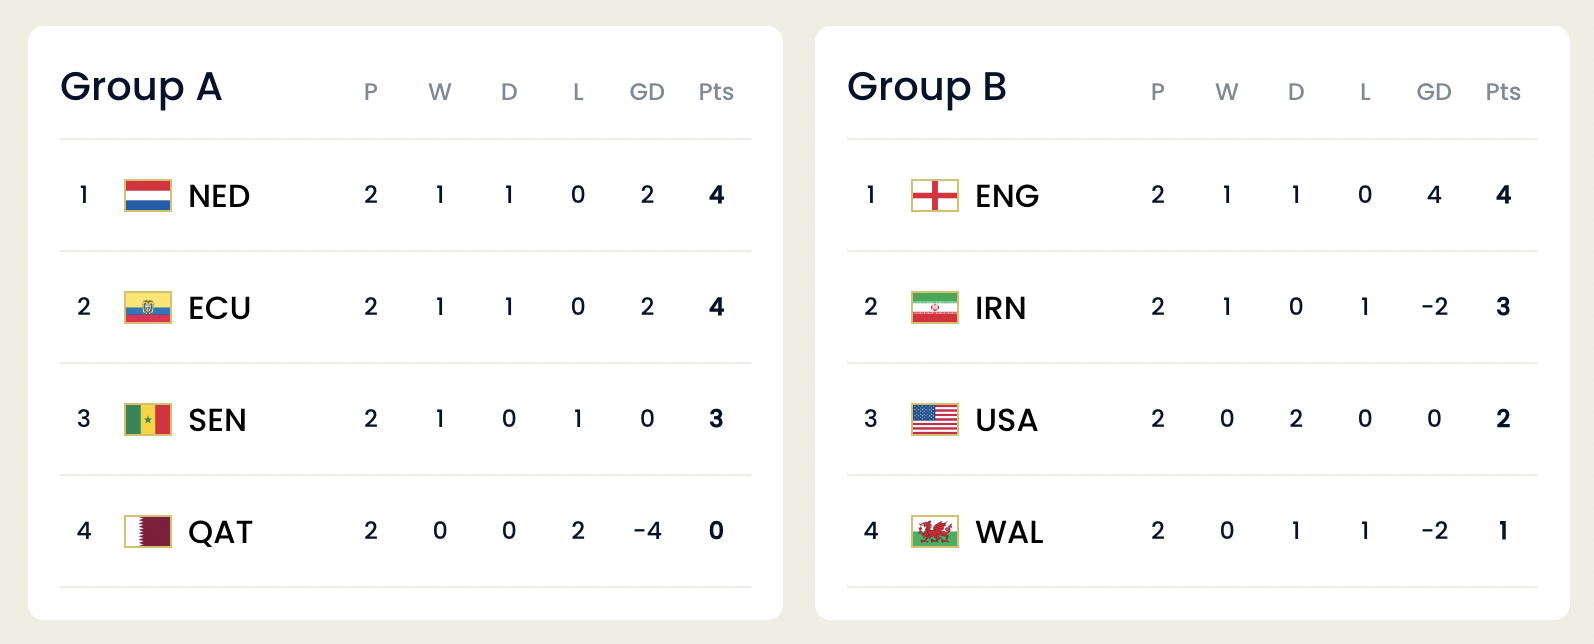This screenshot has height=644, width=1594.
Task: Click the England flag icon
Action: pyautogui.click(x=935, y=195)
